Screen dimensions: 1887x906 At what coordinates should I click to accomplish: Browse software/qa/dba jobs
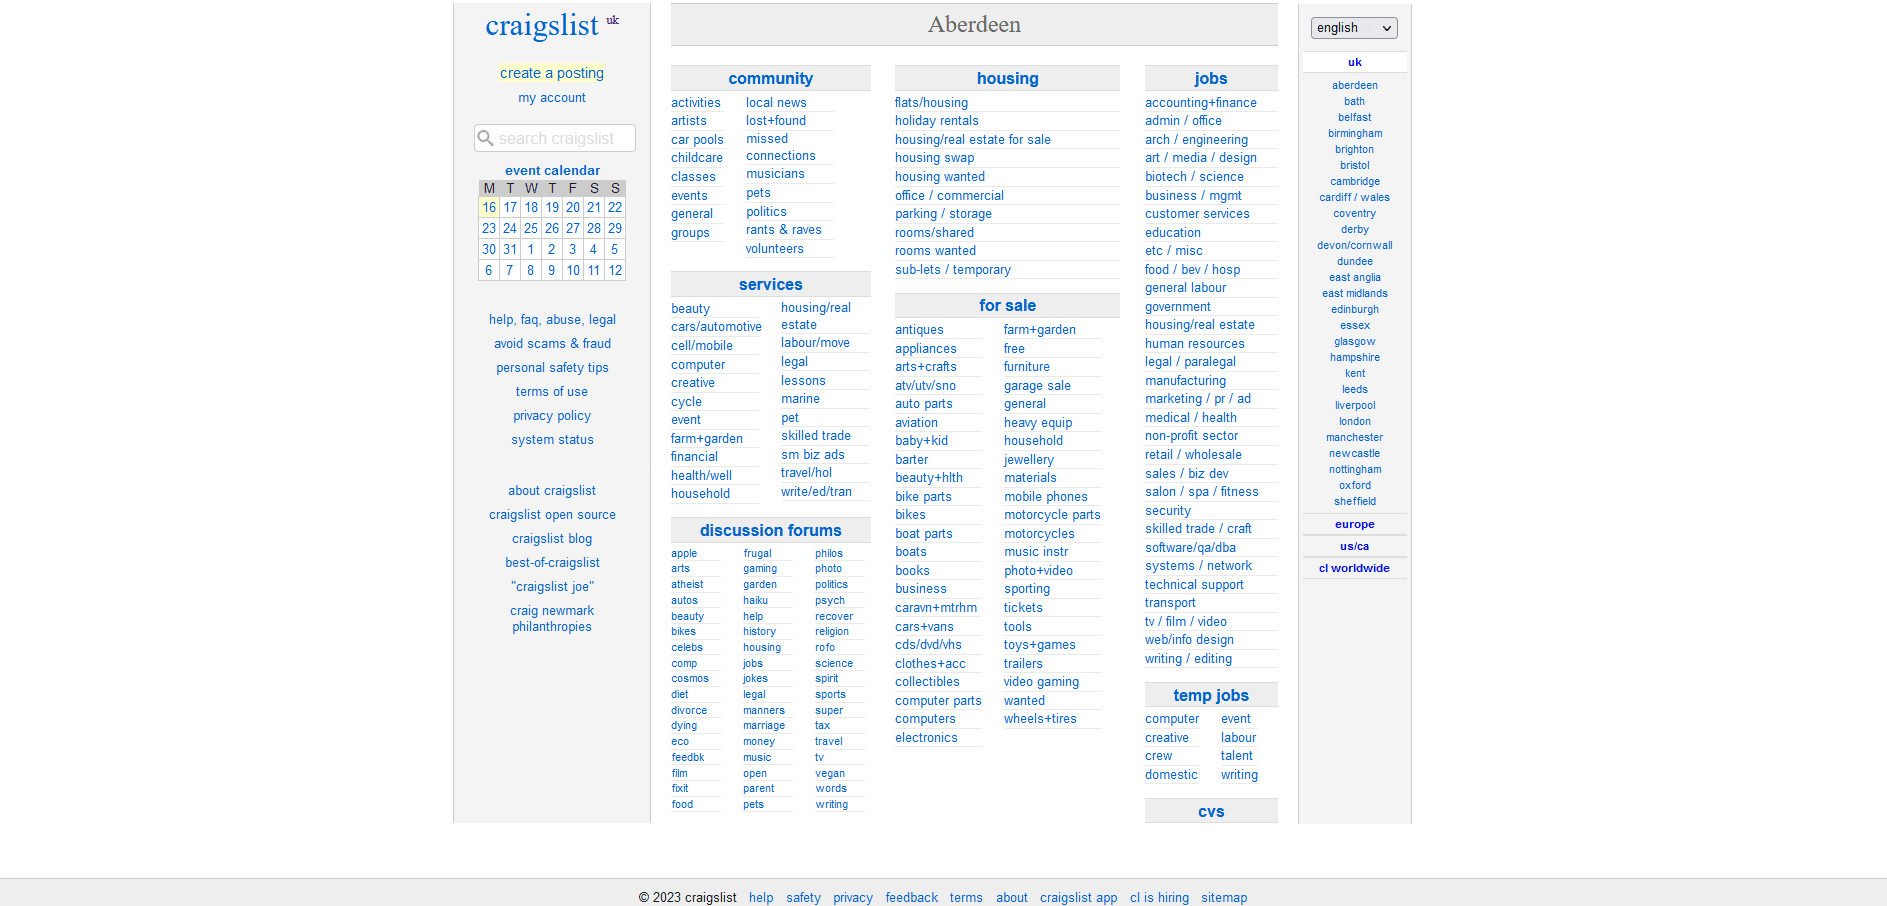pyautogui.click(x=1190, y=548)
